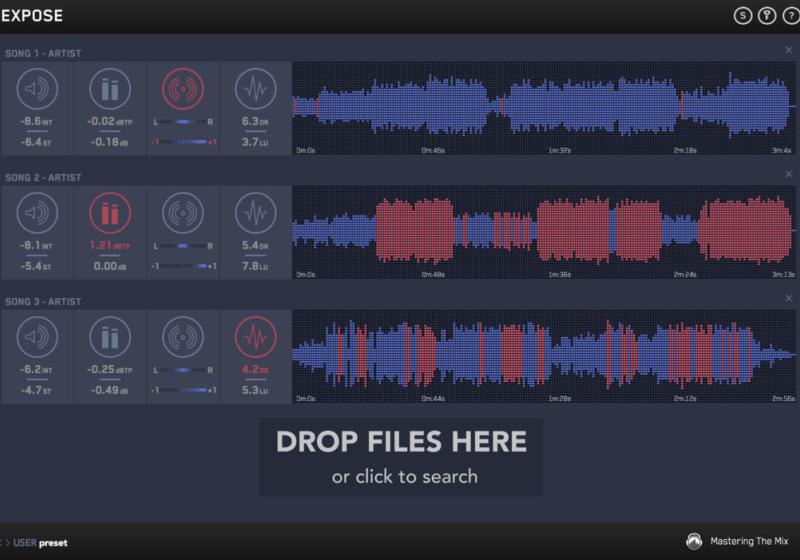Click Song 3 short-term -4.7 value

pos(36,390)
